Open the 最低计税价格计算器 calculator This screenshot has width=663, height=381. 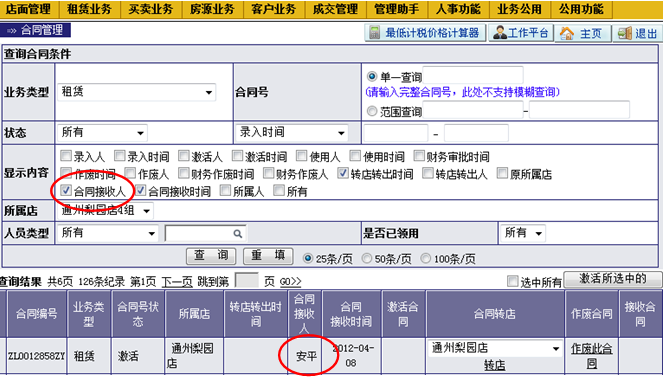click(x=425, y=33)
